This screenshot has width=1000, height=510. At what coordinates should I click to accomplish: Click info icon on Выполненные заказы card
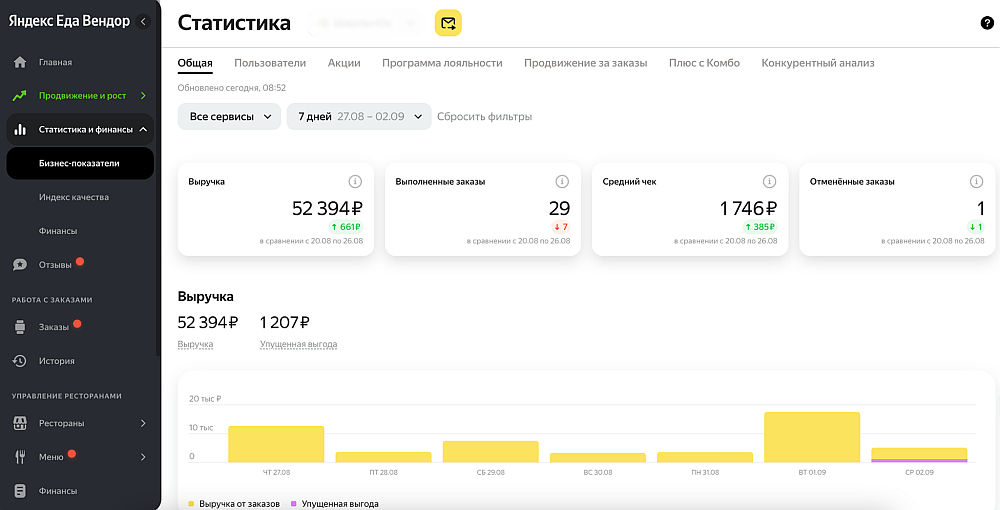click(x=562, y=182)
